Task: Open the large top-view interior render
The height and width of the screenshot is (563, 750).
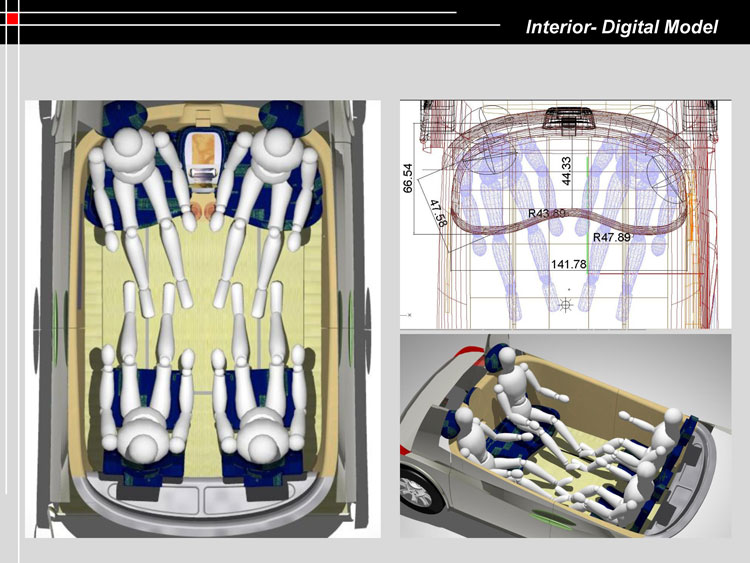Action: [x=200, y=320]
